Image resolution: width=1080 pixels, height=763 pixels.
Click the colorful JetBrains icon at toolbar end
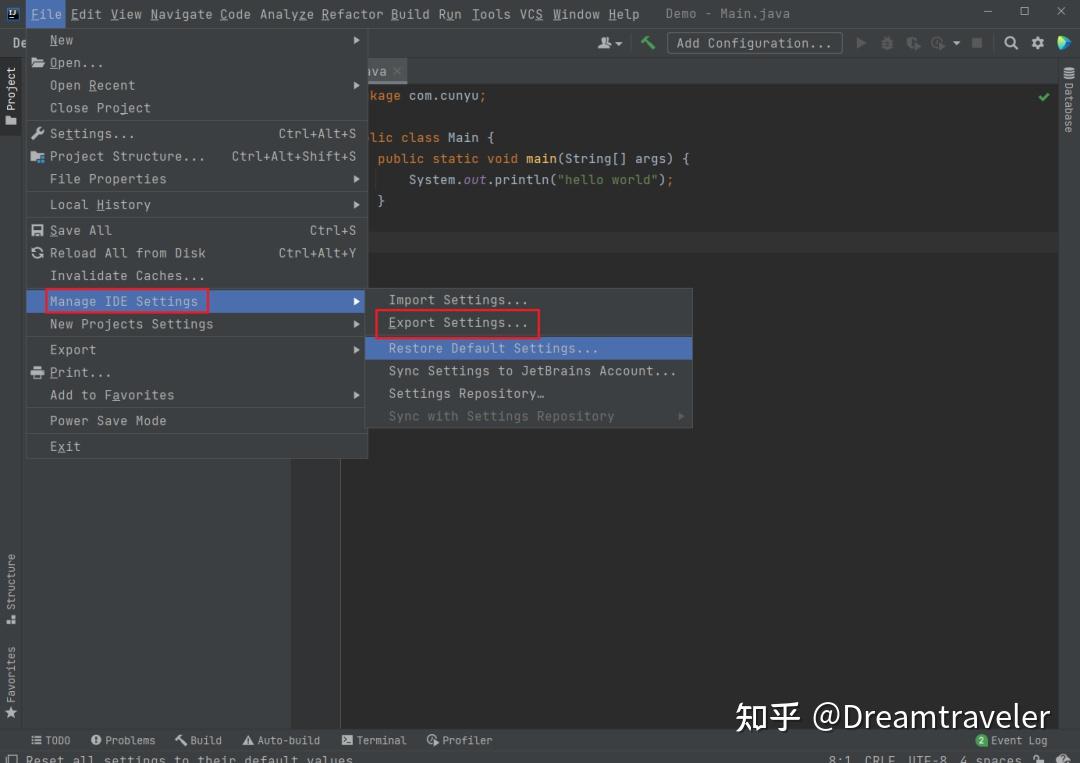[1063, 43]
